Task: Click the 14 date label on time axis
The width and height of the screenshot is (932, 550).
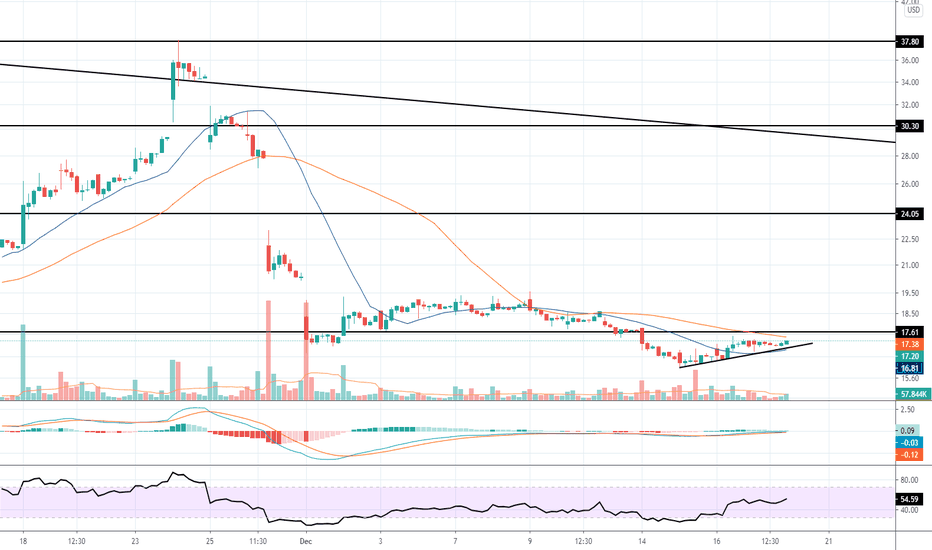Action: 642,541
